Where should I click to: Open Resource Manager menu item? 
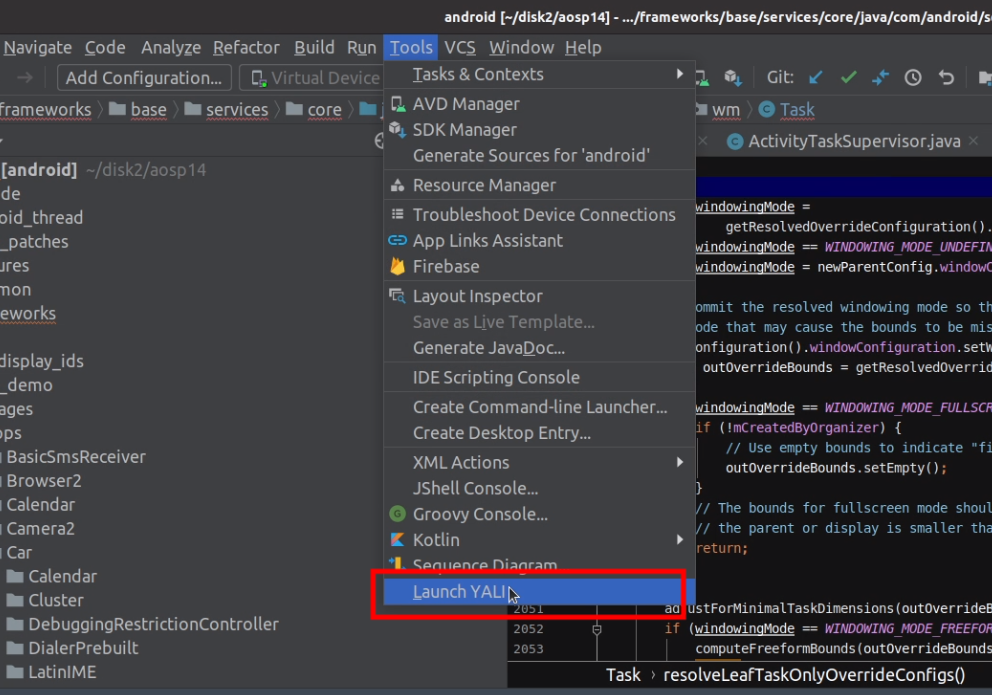tap(539, 185)
